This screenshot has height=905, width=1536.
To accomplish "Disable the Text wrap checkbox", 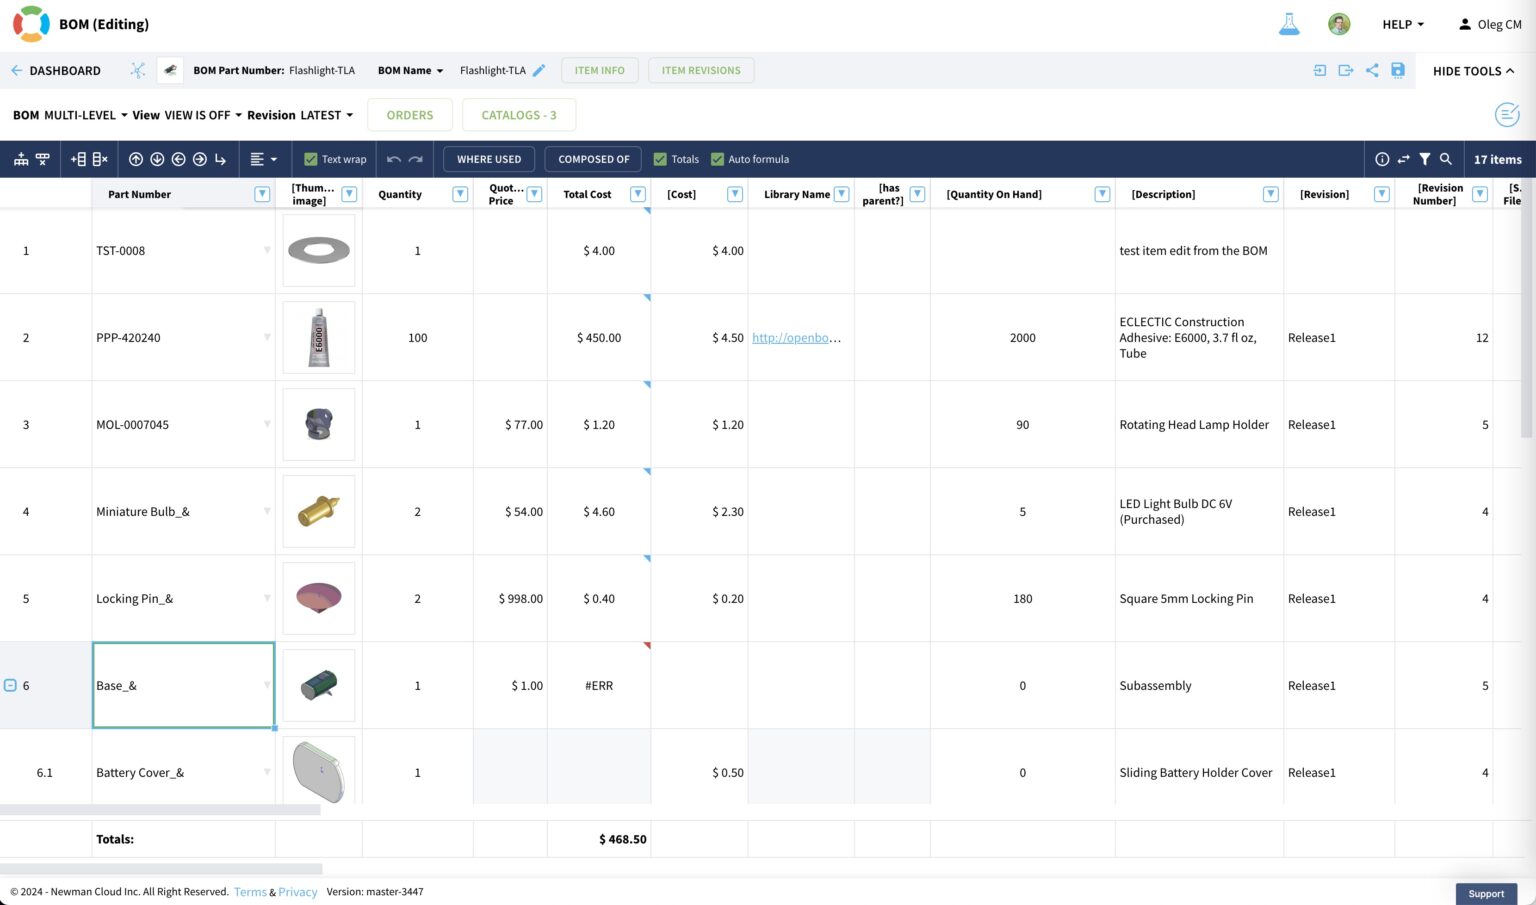I will [310, 159].
